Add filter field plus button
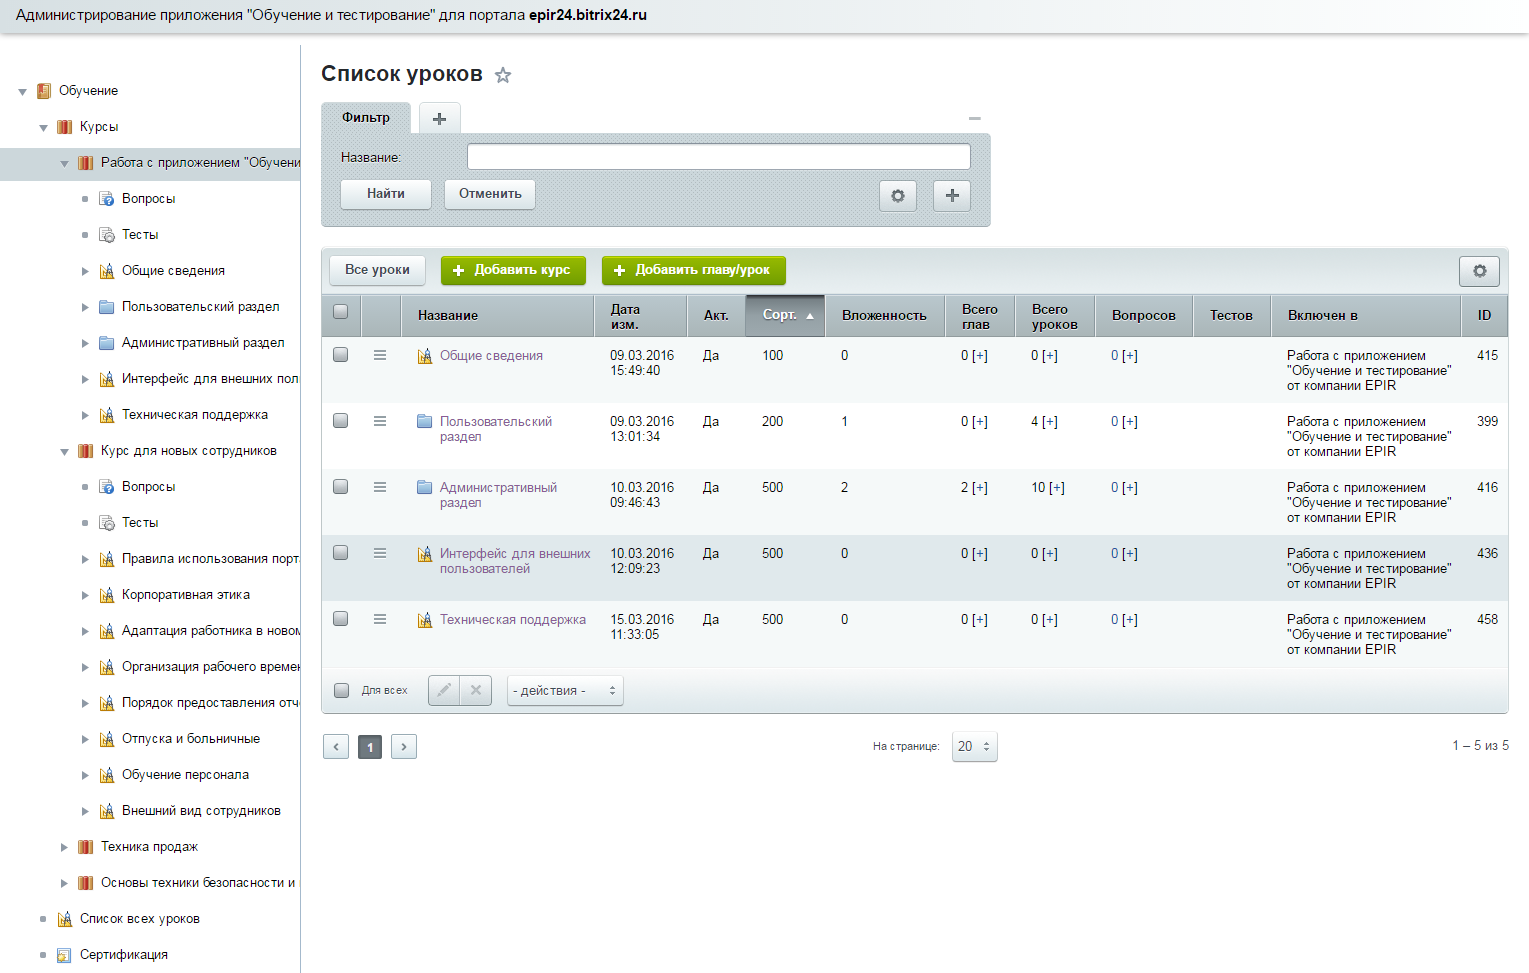Viewport: 1529px width, 973px height. point(952,196)
